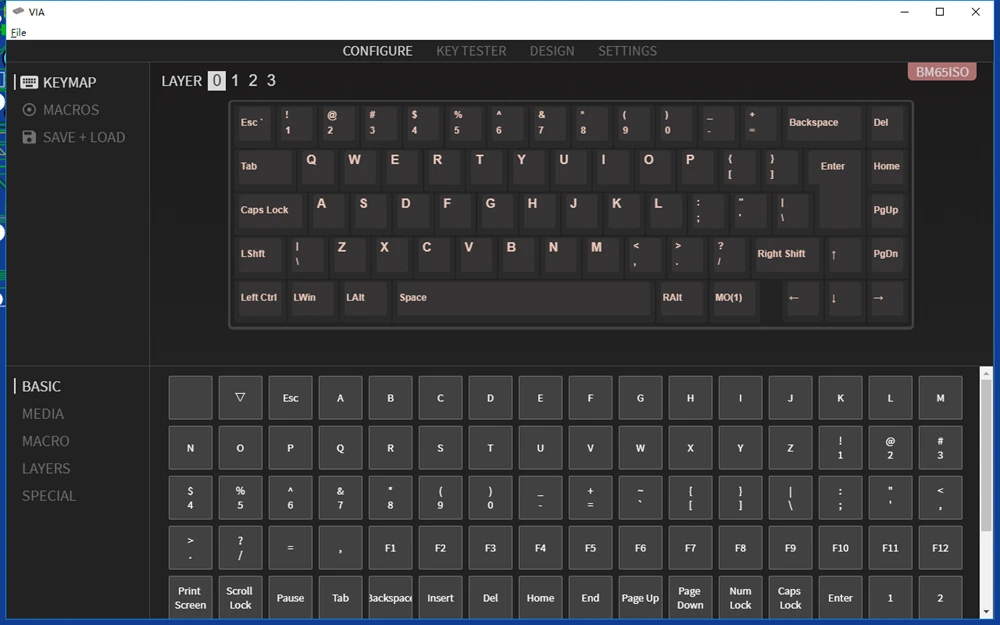Switch to layer 2

pyautogui.click(x=253, y=81)
